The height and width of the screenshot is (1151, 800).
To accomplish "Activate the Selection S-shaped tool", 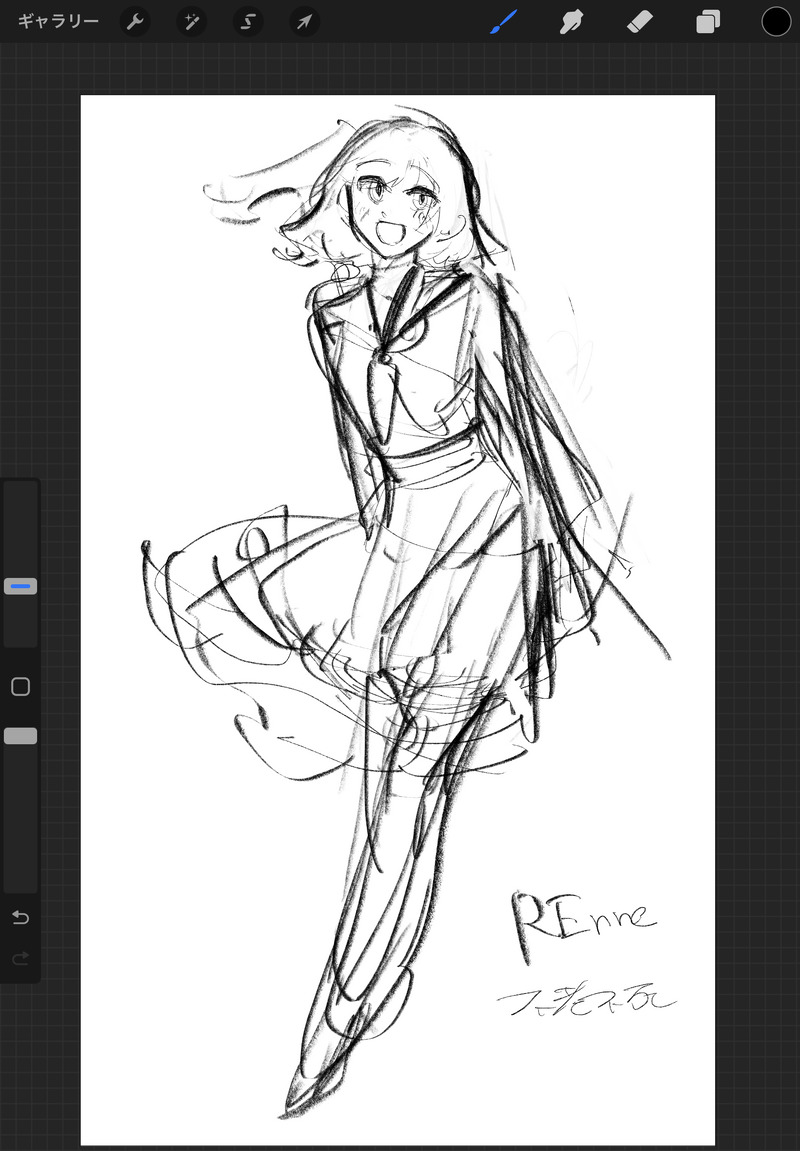I will click(x=248, y=22).
